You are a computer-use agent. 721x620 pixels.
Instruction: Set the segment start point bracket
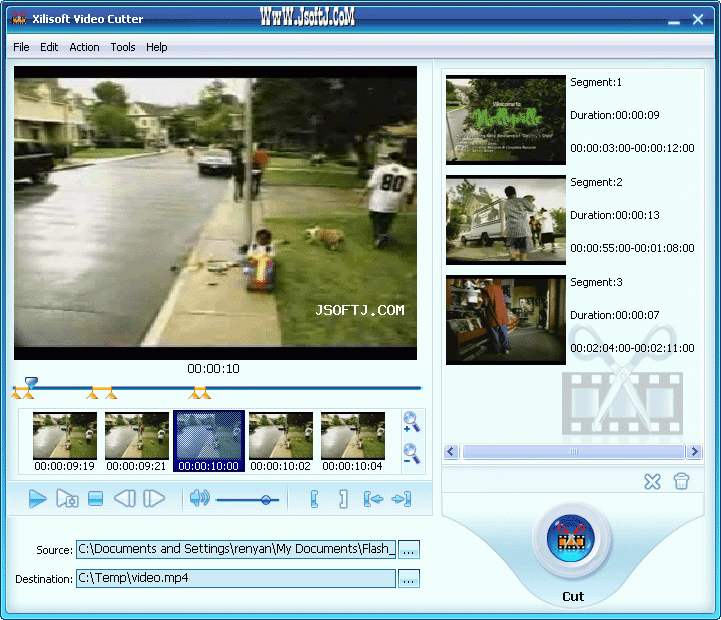(315, 499)
